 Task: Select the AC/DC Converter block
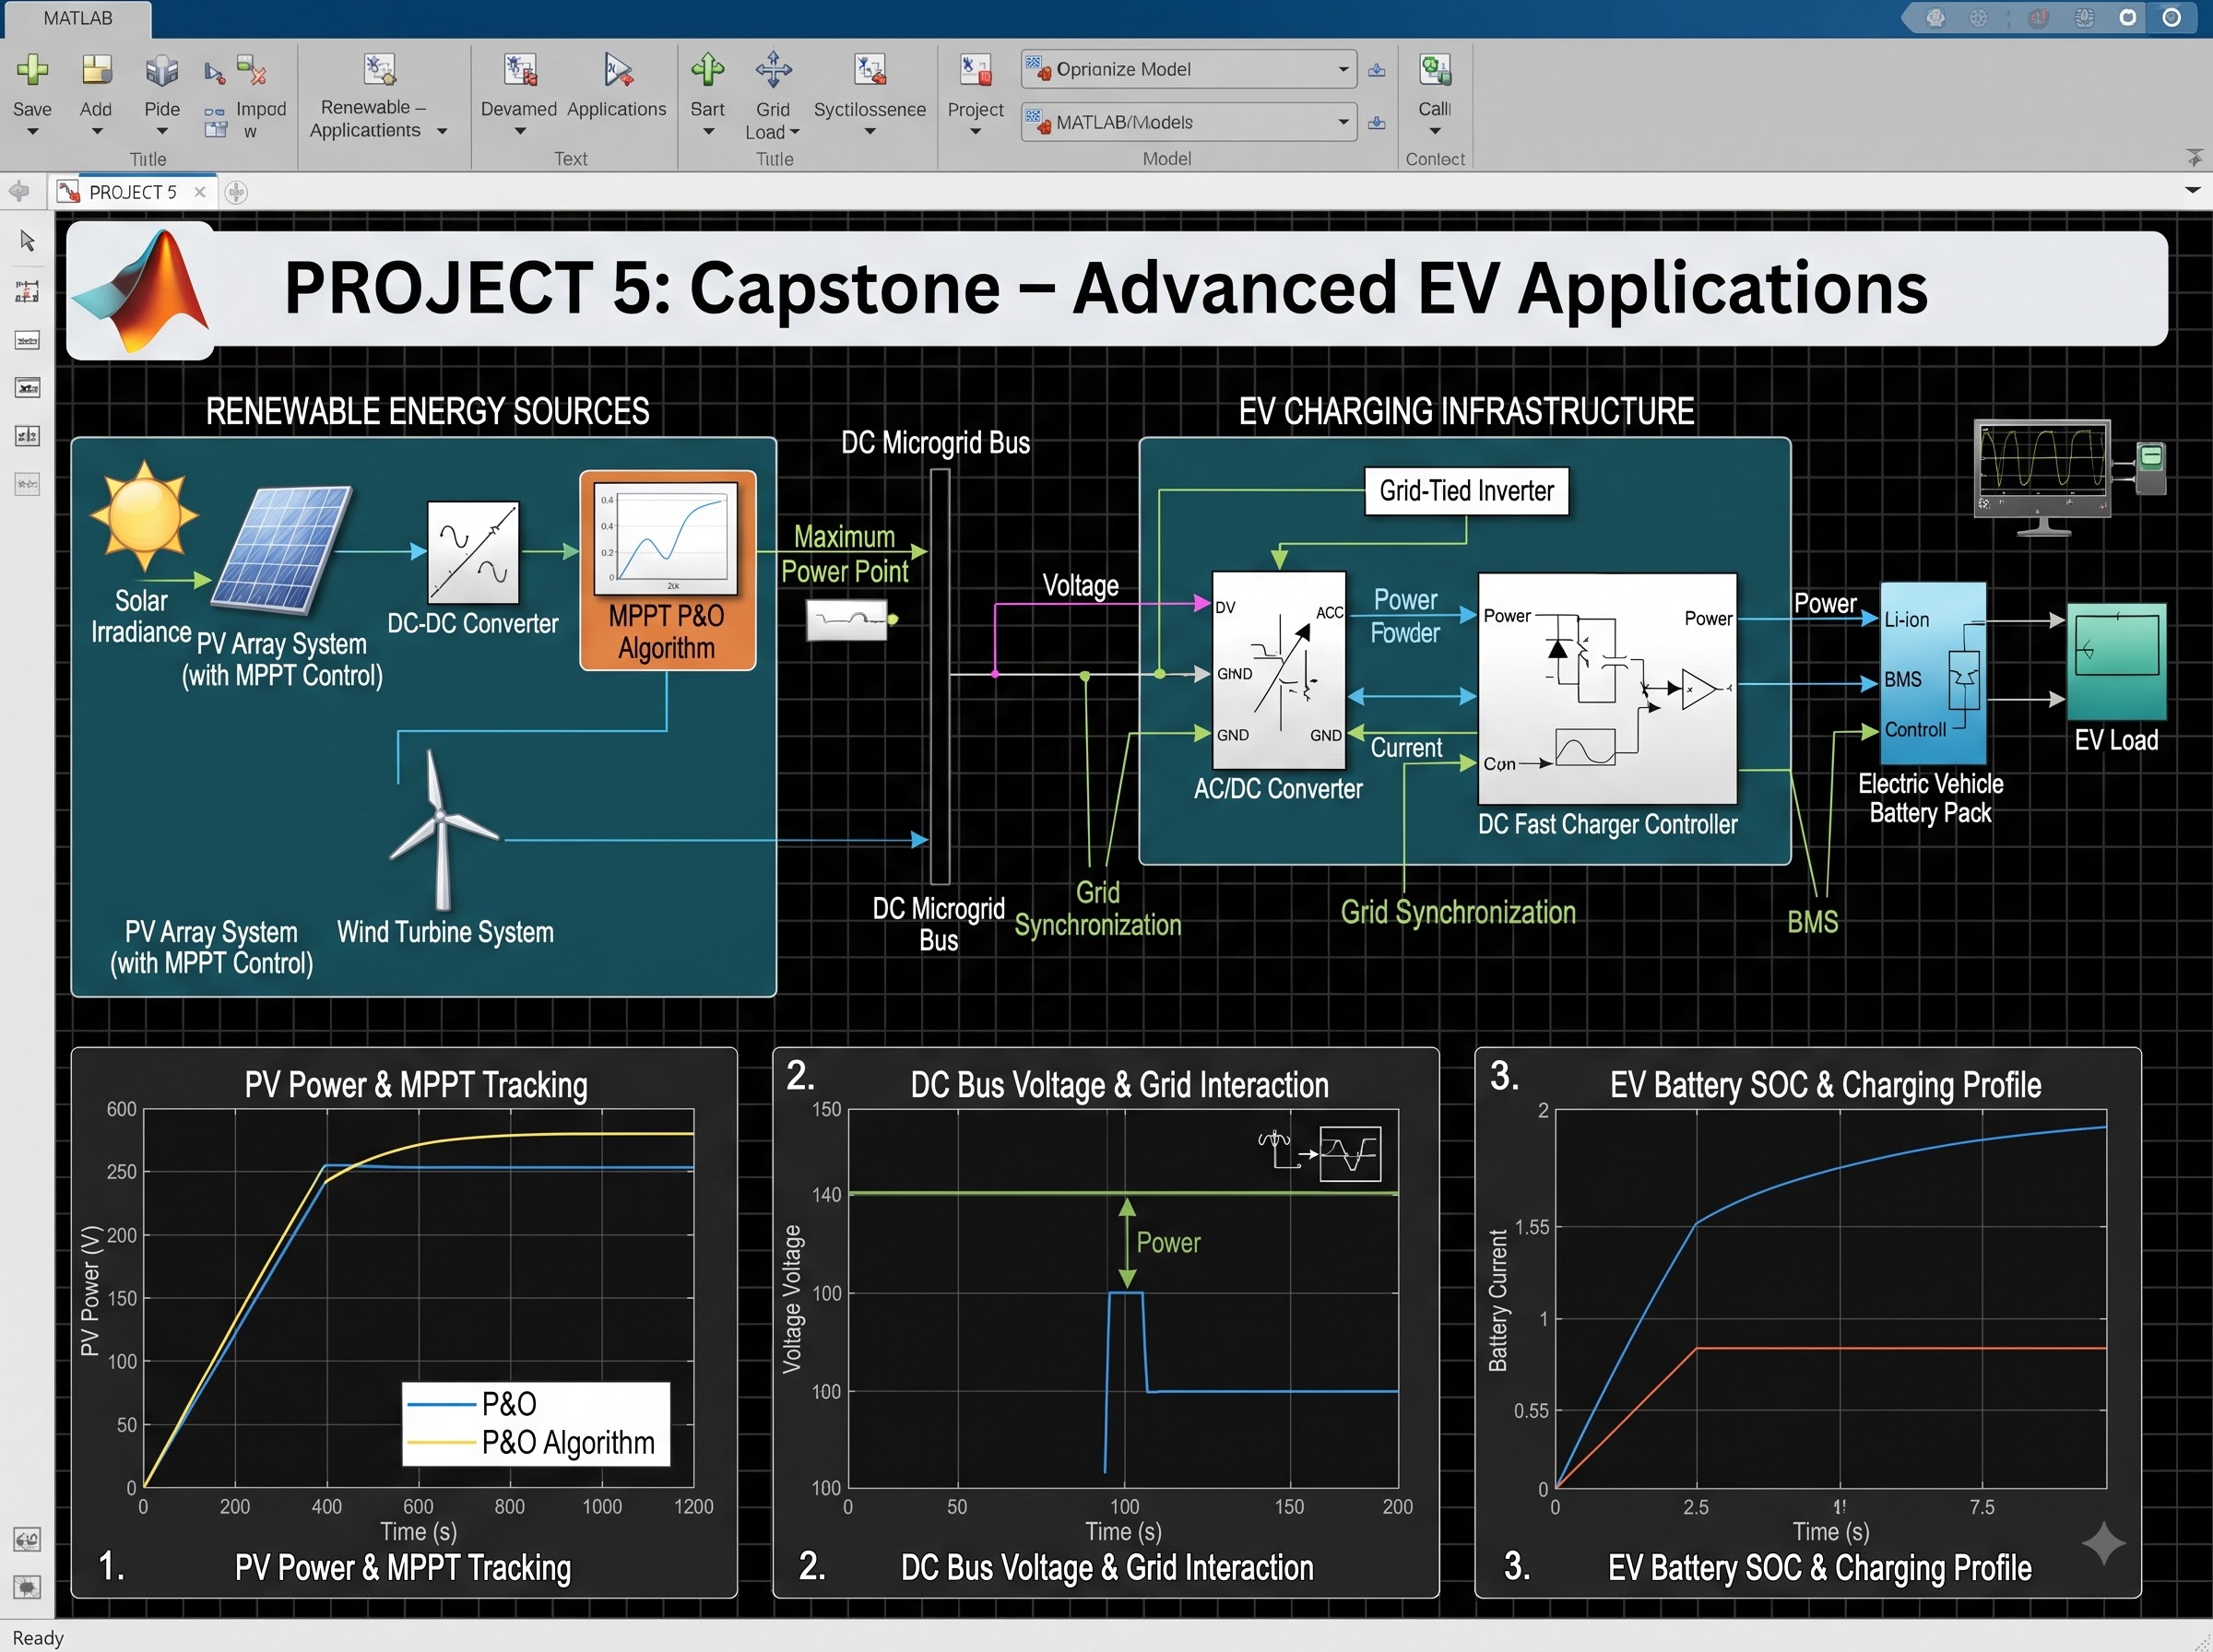(1279, 671)
